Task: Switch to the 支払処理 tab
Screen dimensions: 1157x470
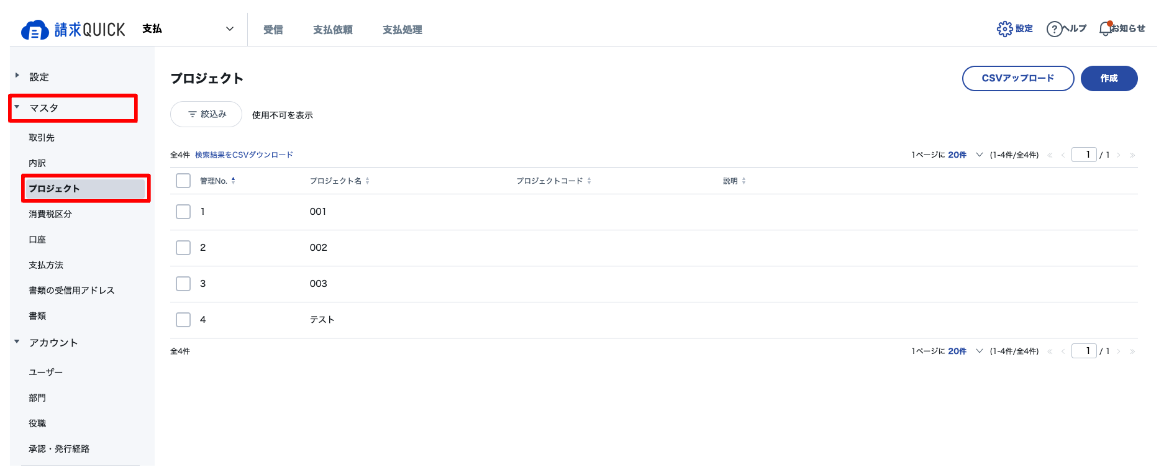Action: click(402, 30)
